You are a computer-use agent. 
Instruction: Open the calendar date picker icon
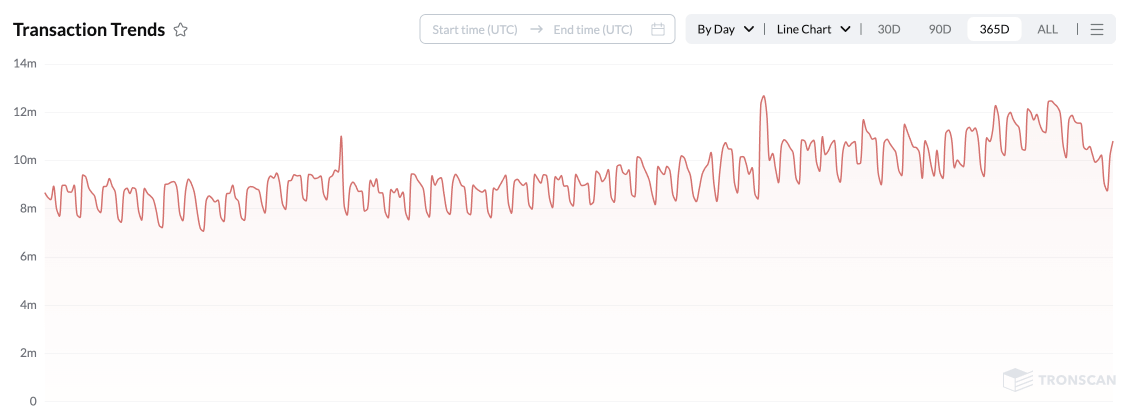(657, 30)
